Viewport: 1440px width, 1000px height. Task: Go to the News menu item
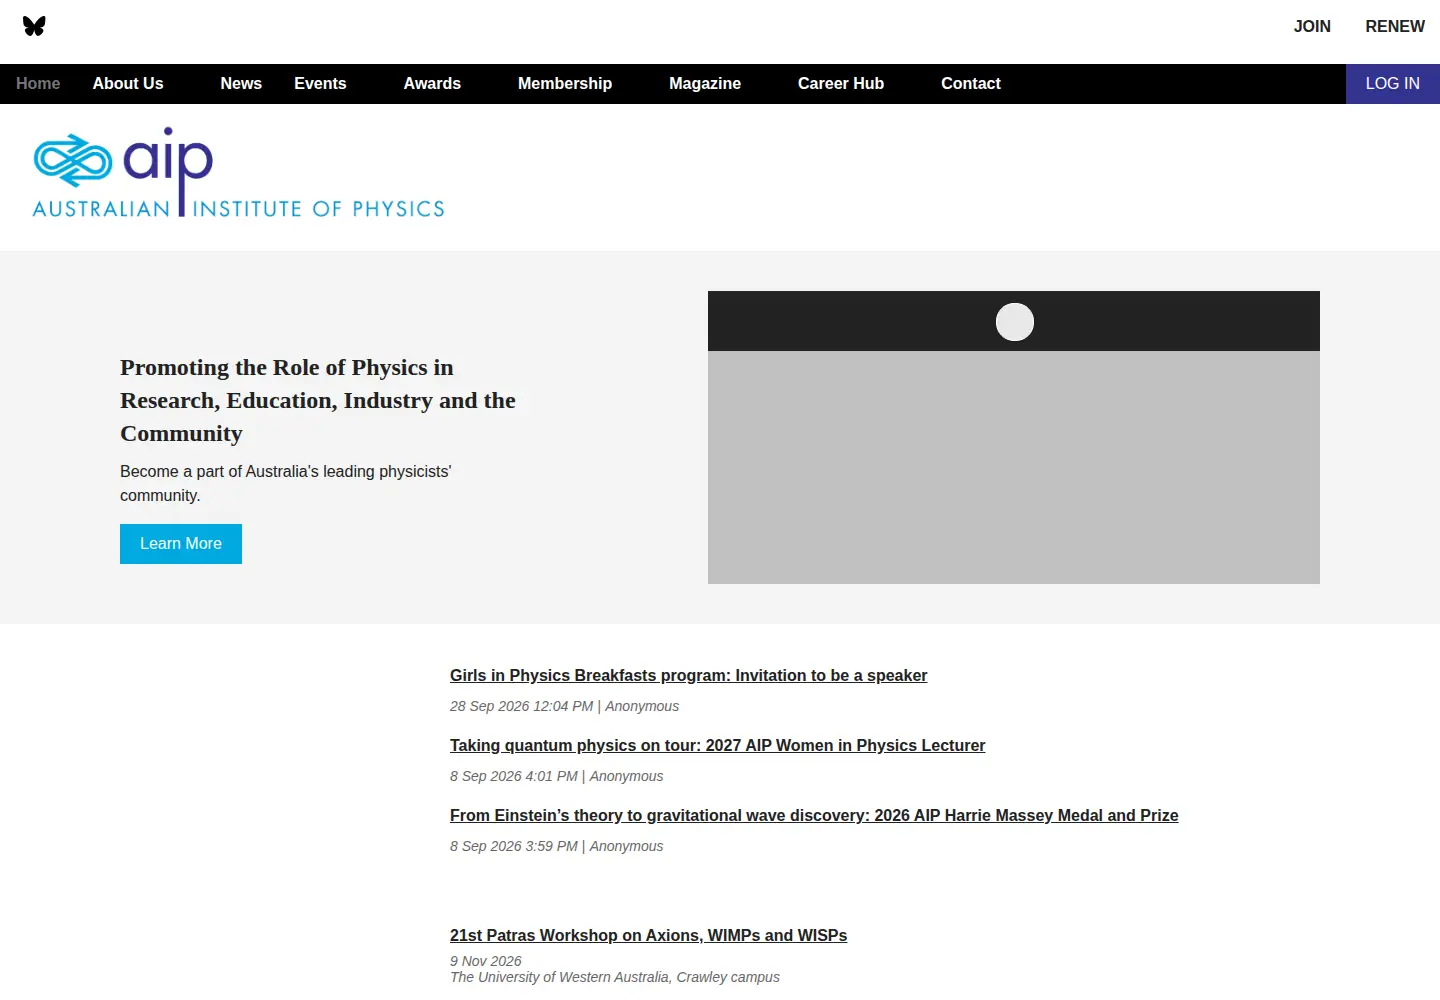pos(241,84)
